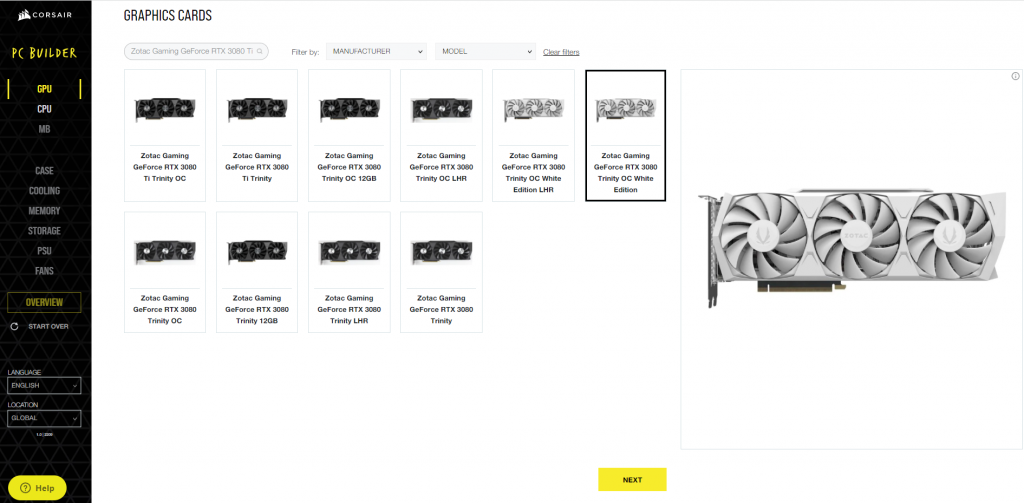Image resolution: width=1024 pixels, height=503 pixels.
Task: Switch to the MB step in sidebar
Action: [44, 129]
